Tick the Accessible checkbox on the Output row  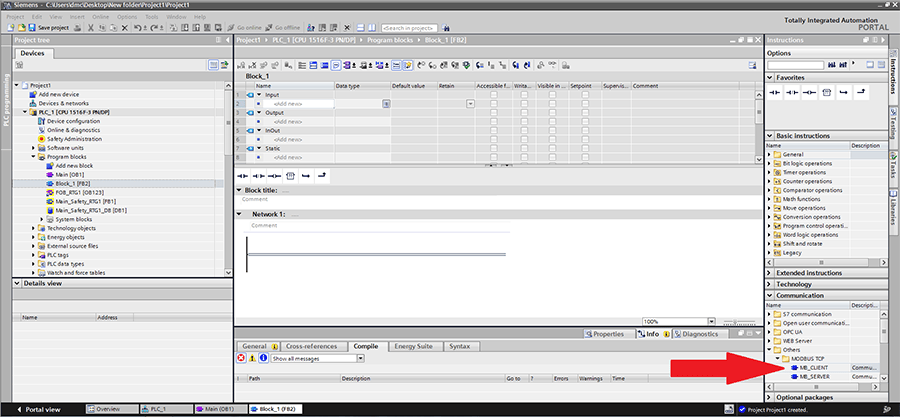point(494,112)
